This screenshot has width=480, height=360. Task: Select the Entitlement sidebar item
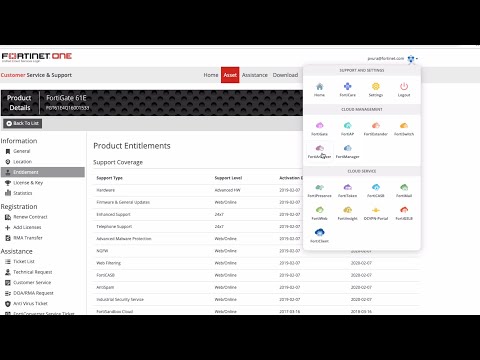tap(43, 172)
